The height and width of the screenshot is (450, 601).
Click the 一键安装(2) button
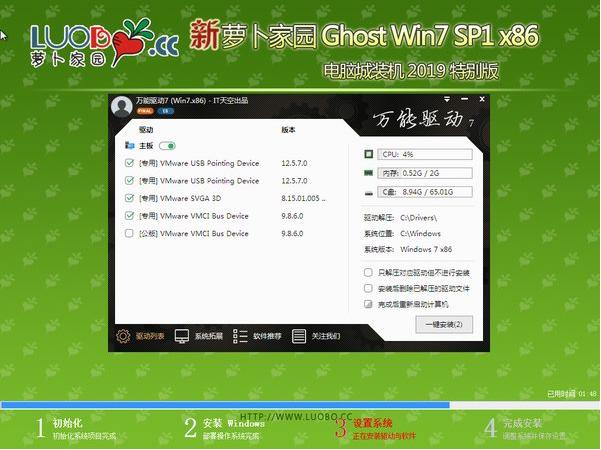click(x=444, y=325)
